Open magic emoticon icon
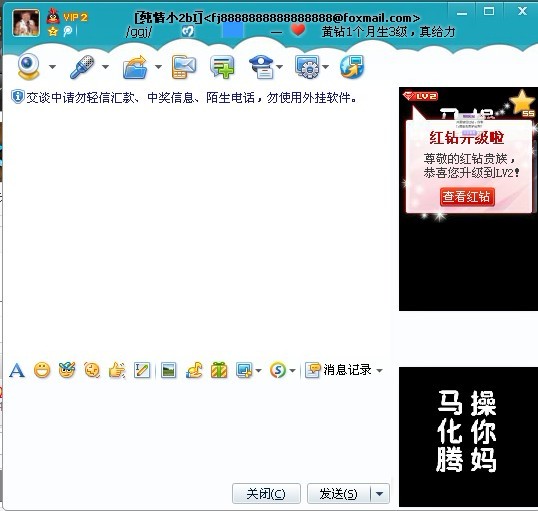Screen dimensions: 538x511 (67, 370)
